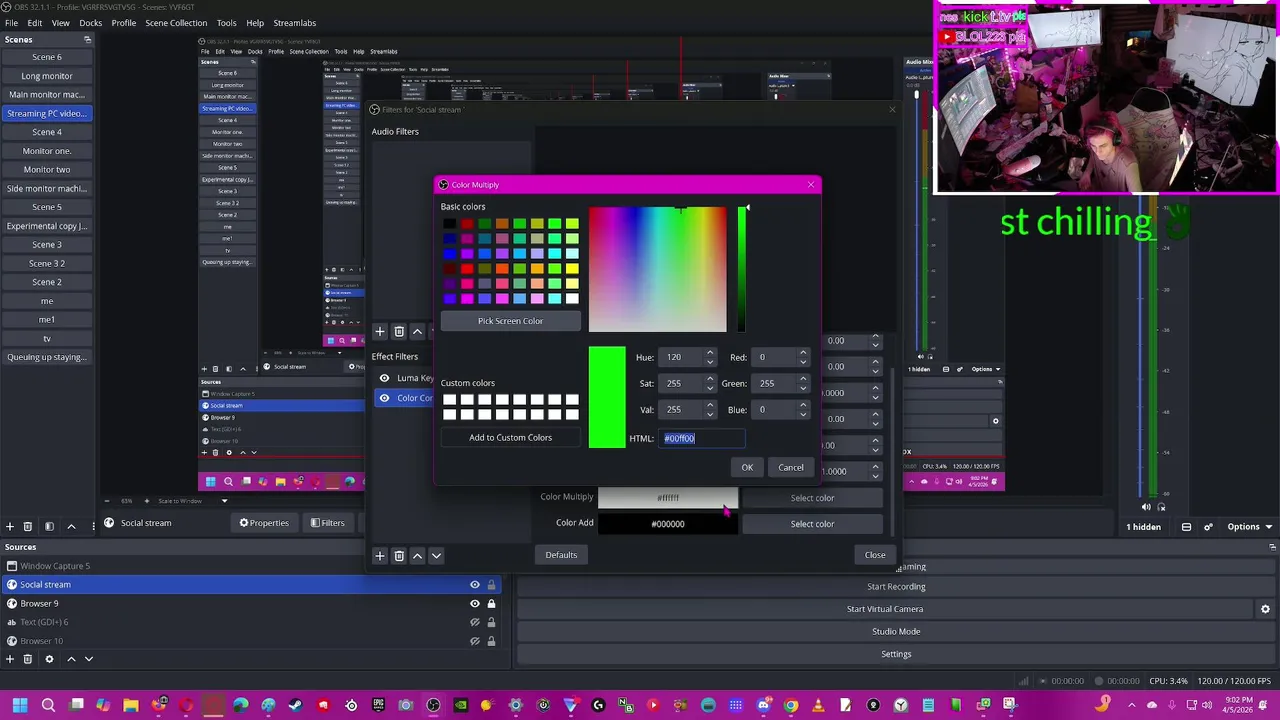Lock the Social stream source
This screenshot has width=1280, height=720.
pos(491,585)
